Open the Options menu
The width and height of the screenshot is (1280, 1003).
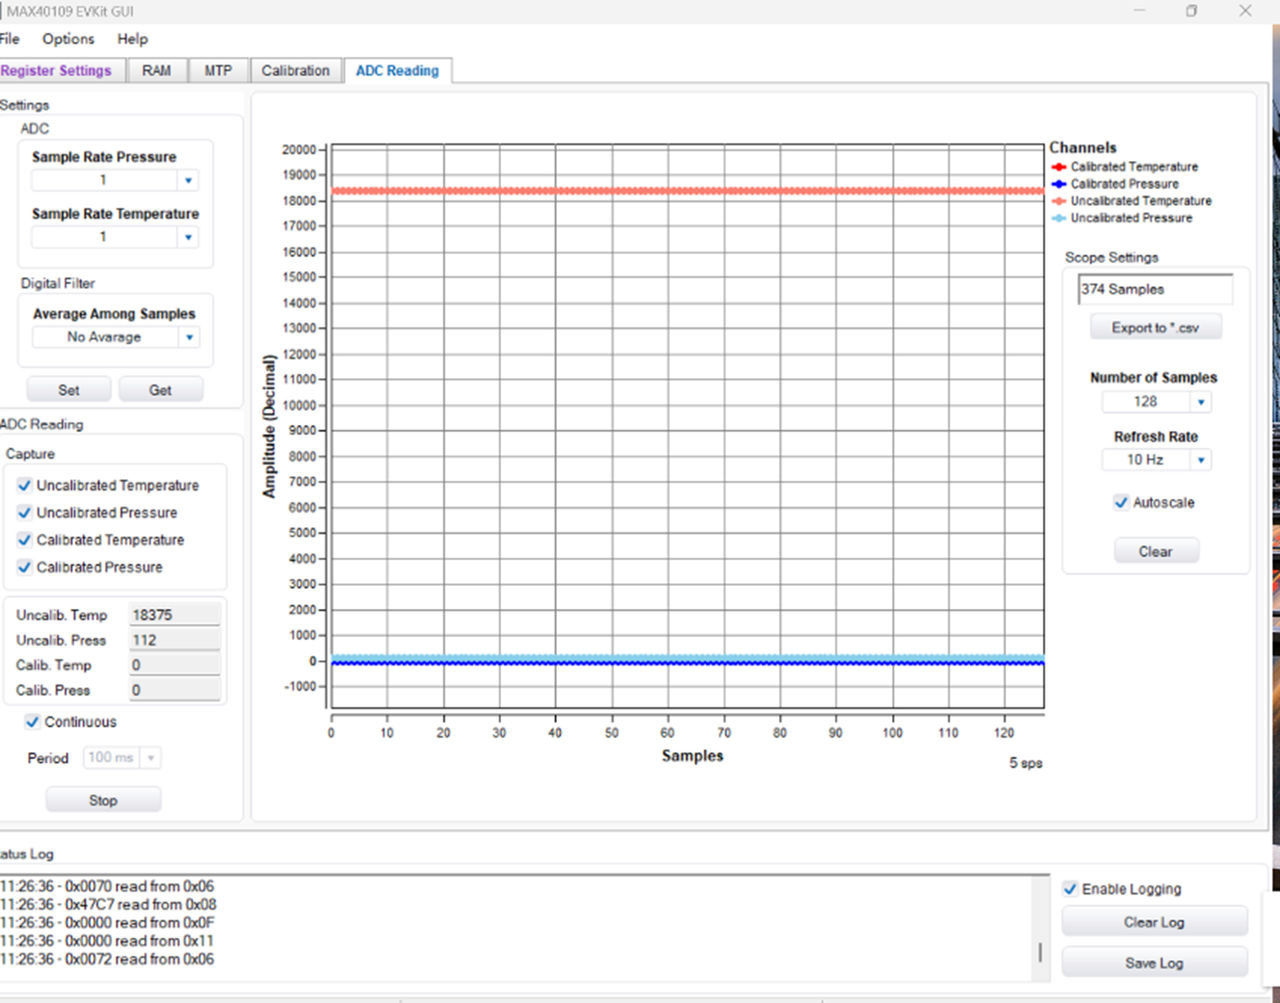point(67,39)
